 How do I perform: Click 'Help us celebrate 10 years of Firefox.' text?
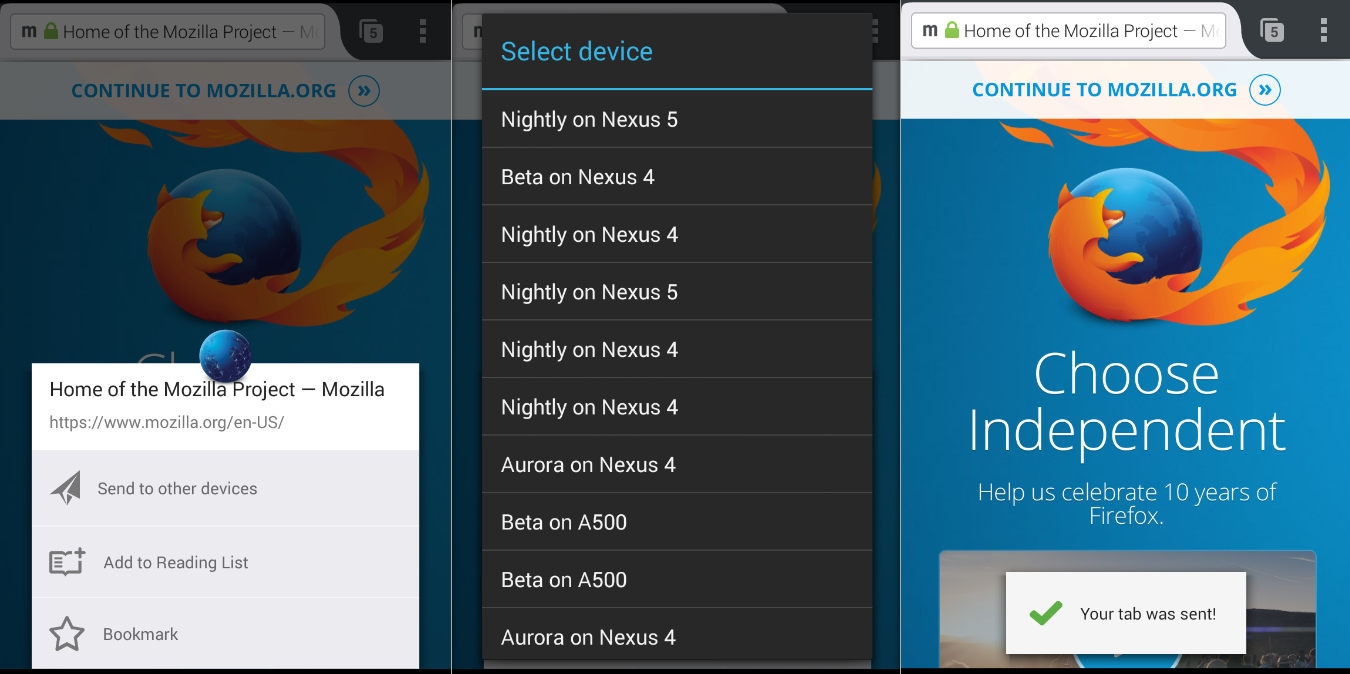pos(1127,504)
